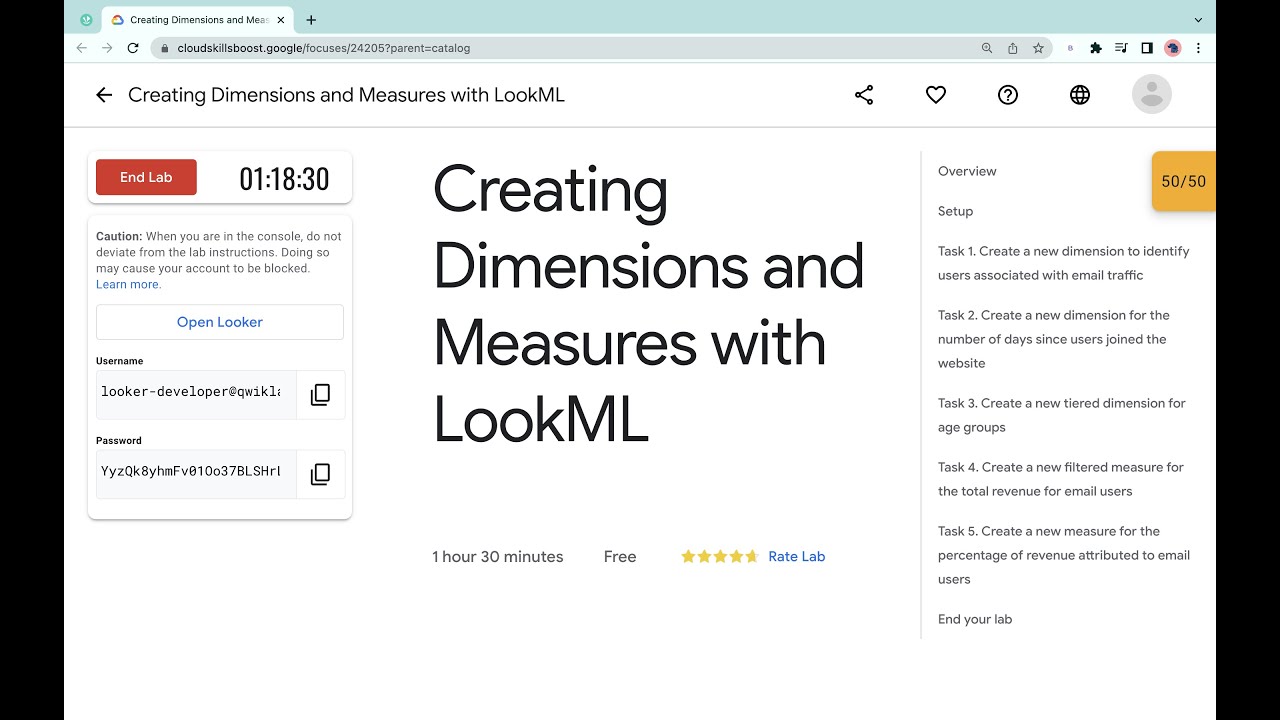Click the address bar URL
This screenshot has width=1280, height=720.
(323, 48)
